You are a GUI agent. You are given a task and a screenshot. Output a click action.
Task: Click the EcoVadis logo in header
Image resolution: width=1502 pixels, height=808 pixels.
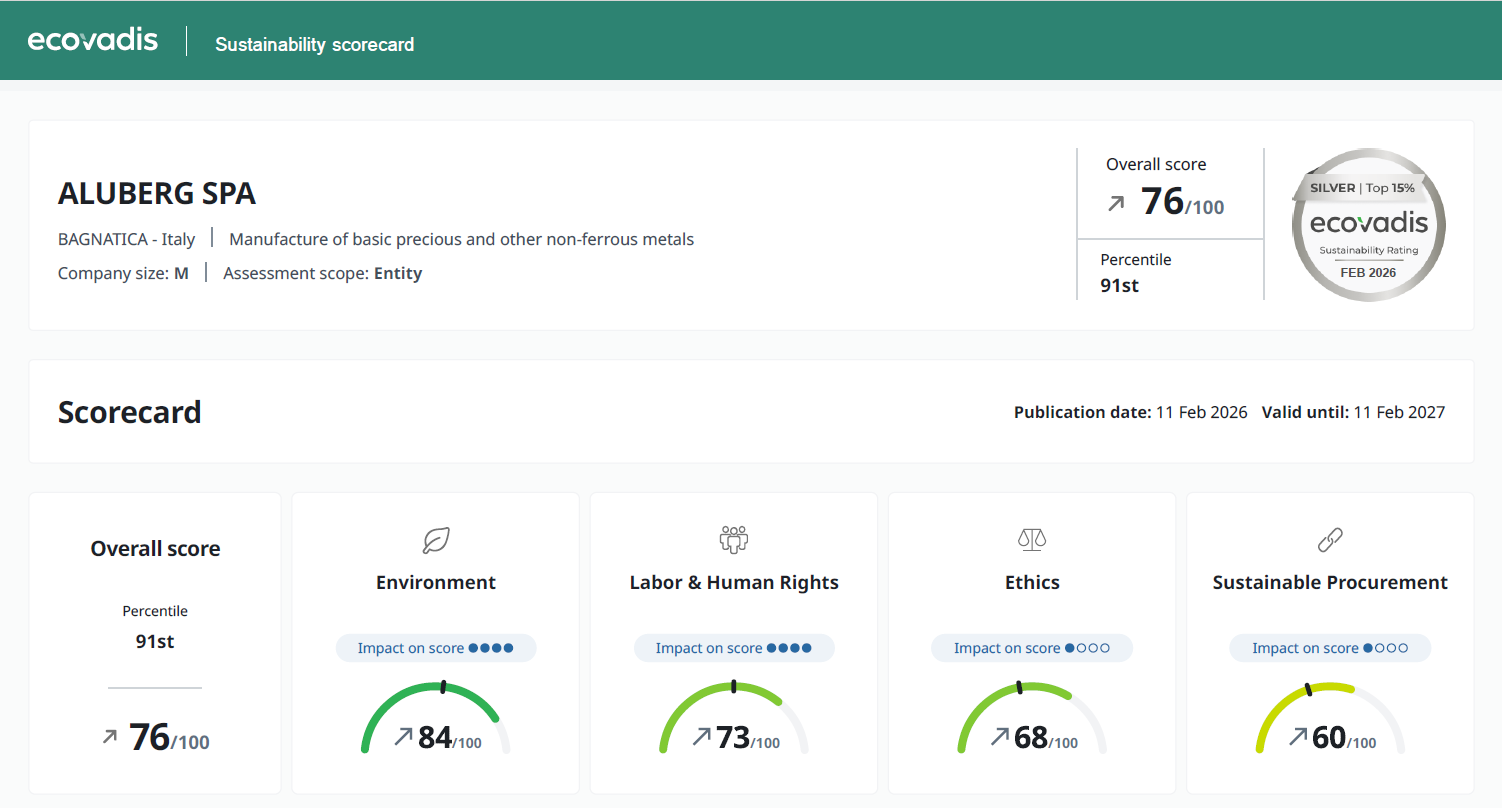click(93, 40)
